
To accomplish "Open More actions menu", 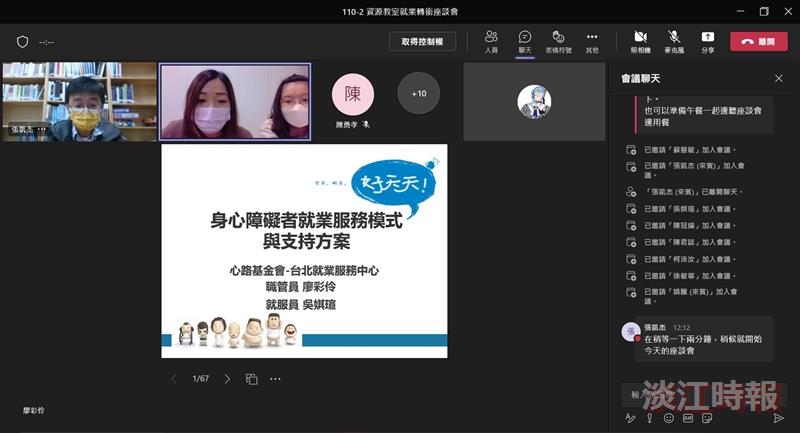I will point(592,41).
